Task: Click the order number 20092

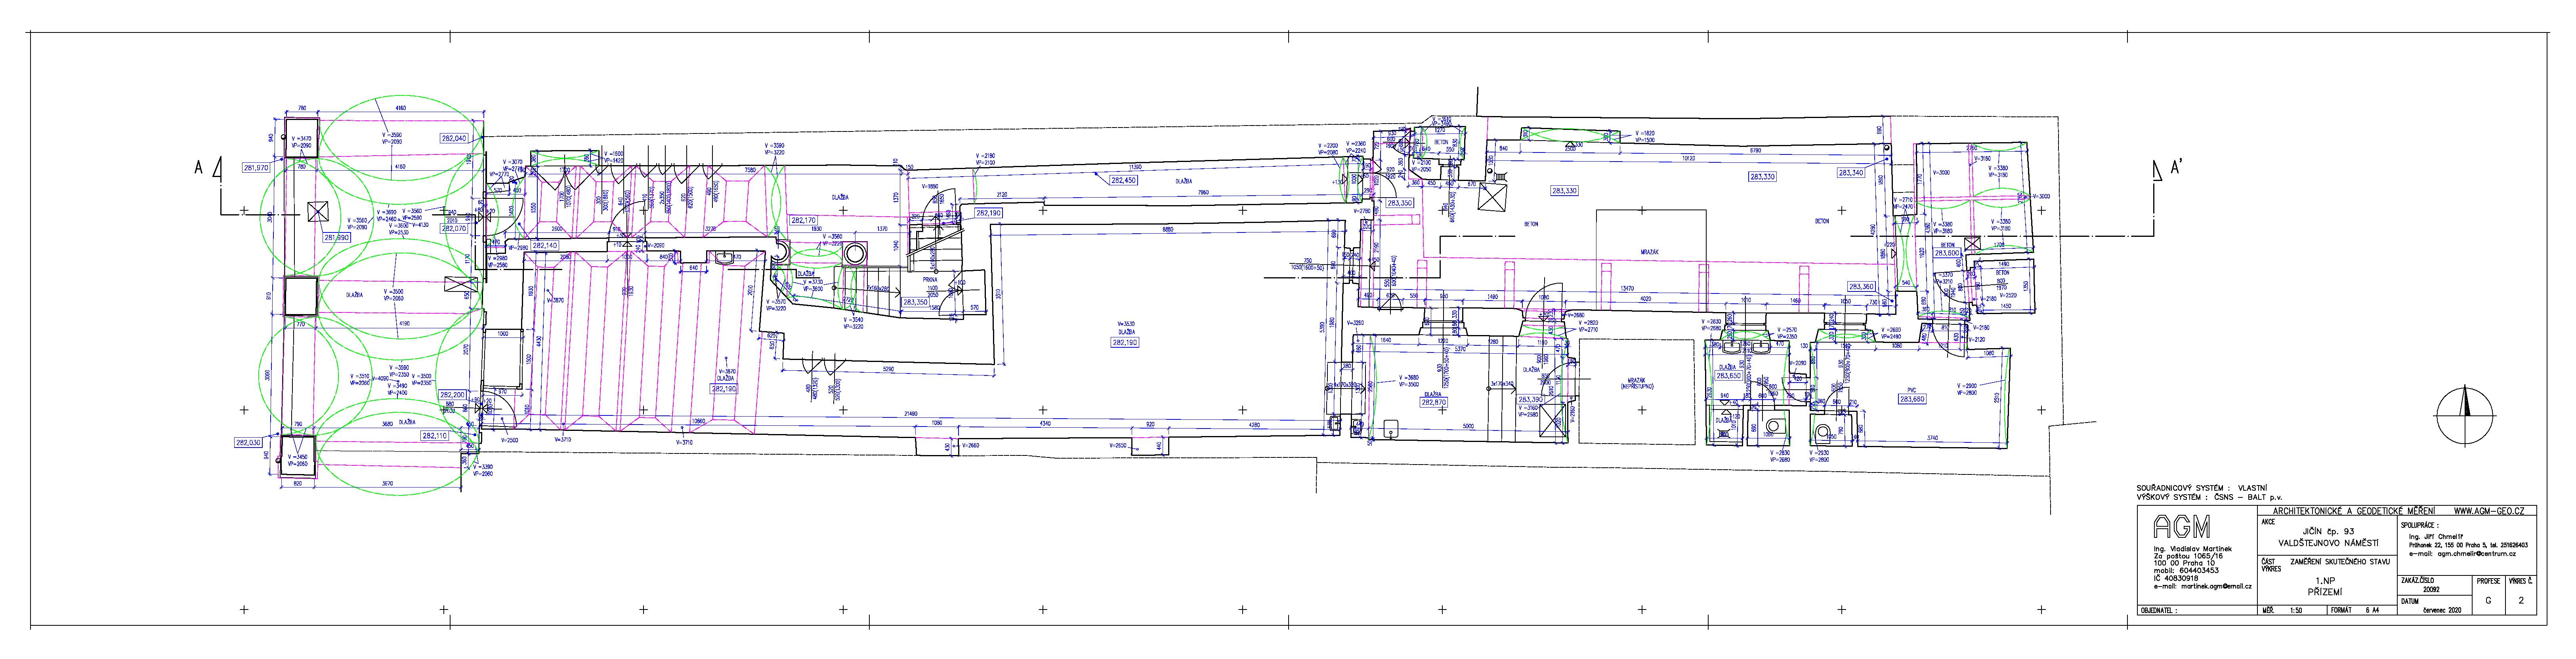Action: (2432, 590)
